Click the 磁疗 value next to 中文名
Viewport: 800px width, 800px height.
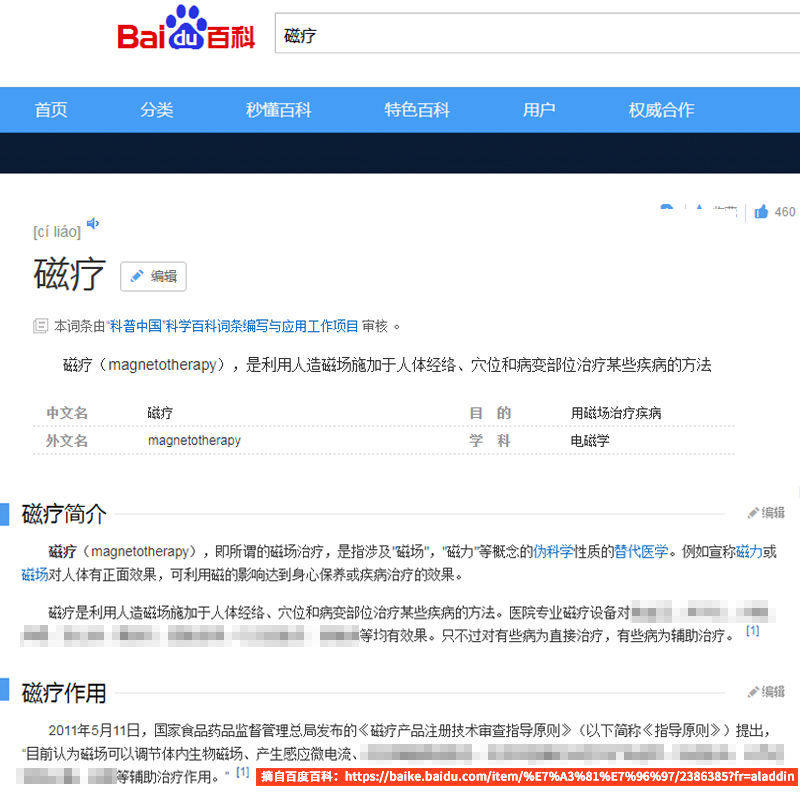(x=160, y=413)
